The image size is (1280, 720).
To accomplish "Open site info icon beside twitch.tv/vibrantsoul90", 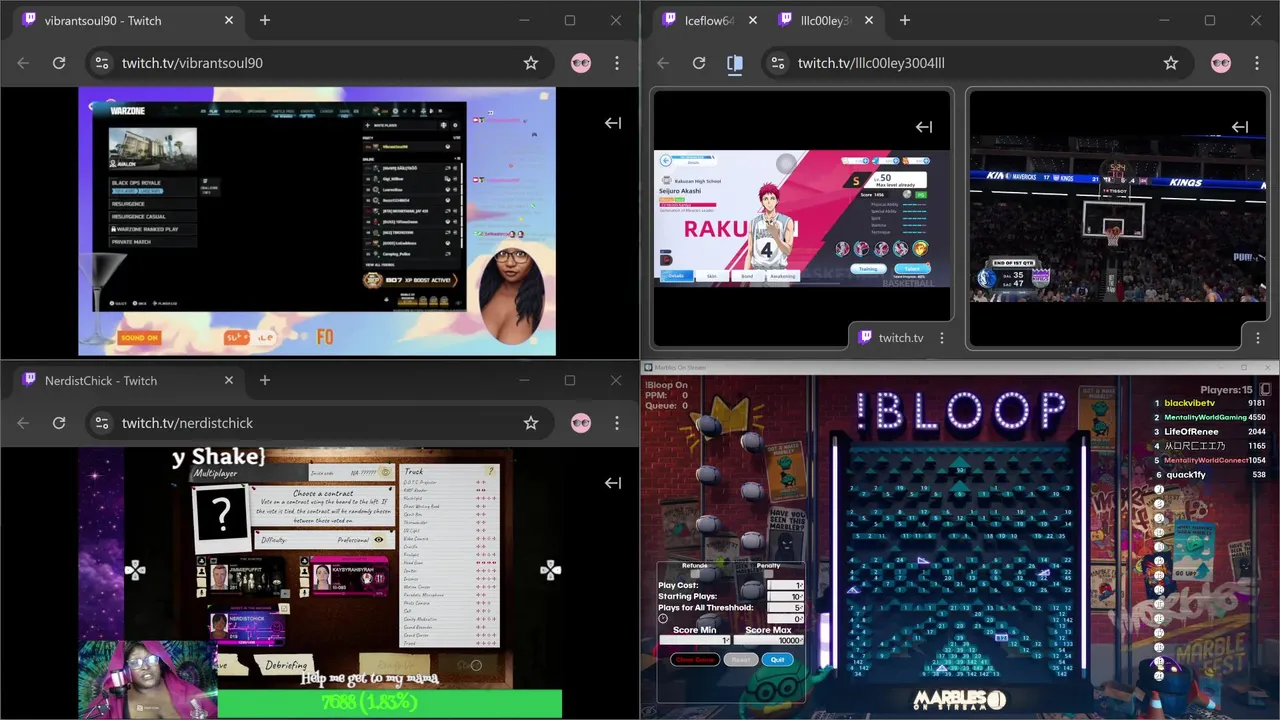I will coord(101,63).
